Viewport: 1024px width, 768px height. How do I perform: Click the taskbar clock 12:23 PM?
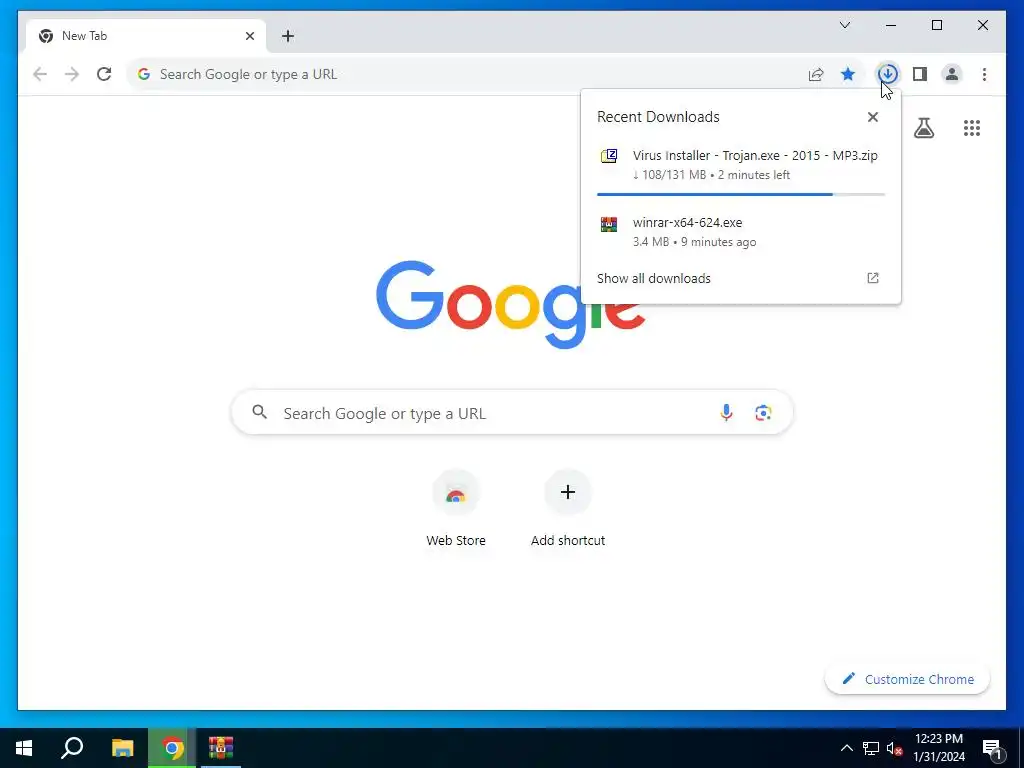point(938,739)
